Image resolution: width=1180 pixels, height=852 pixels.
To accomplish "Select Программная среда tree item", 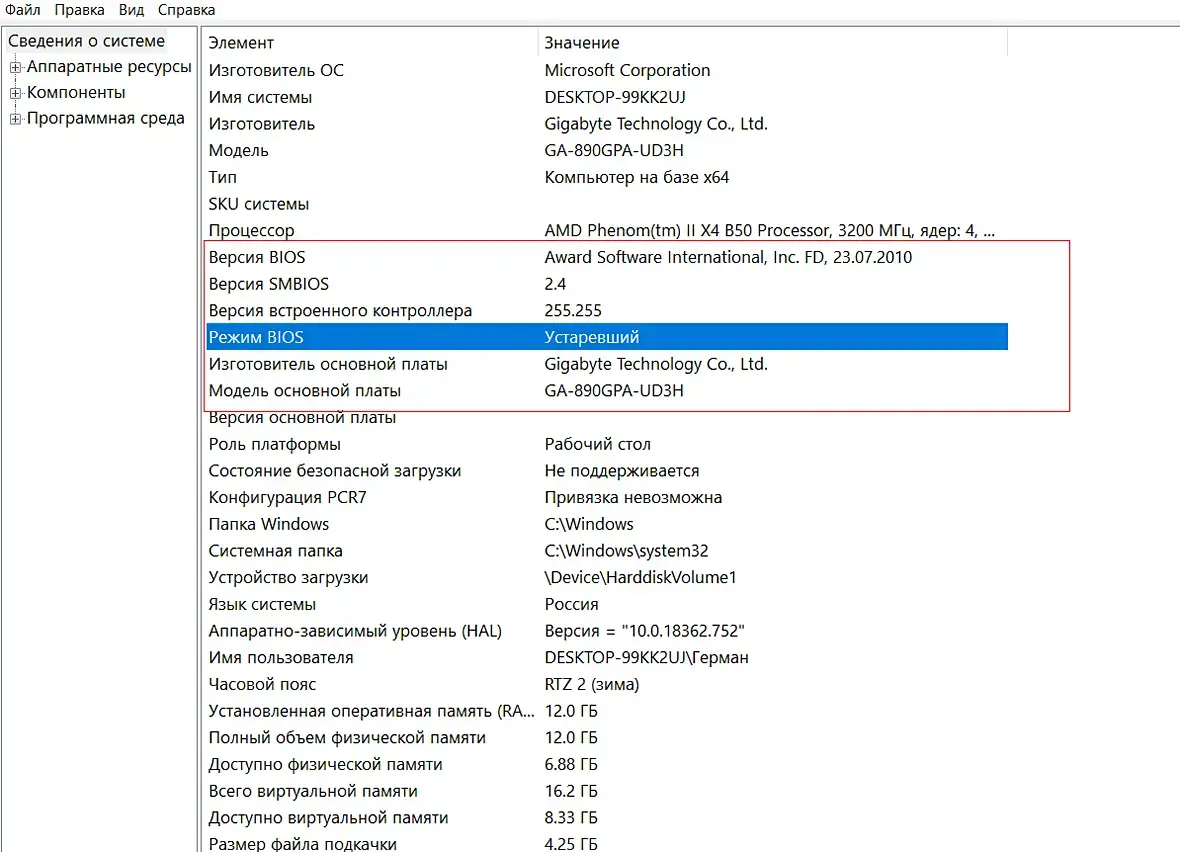I will [x=105, y=118].
